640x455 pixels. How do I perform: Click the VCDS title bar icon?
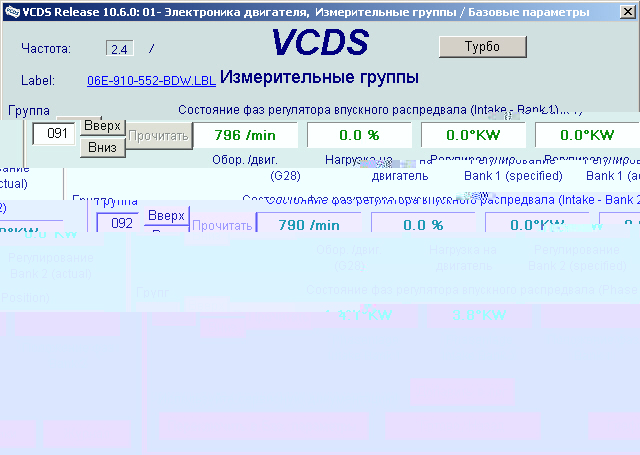point(12,12)
